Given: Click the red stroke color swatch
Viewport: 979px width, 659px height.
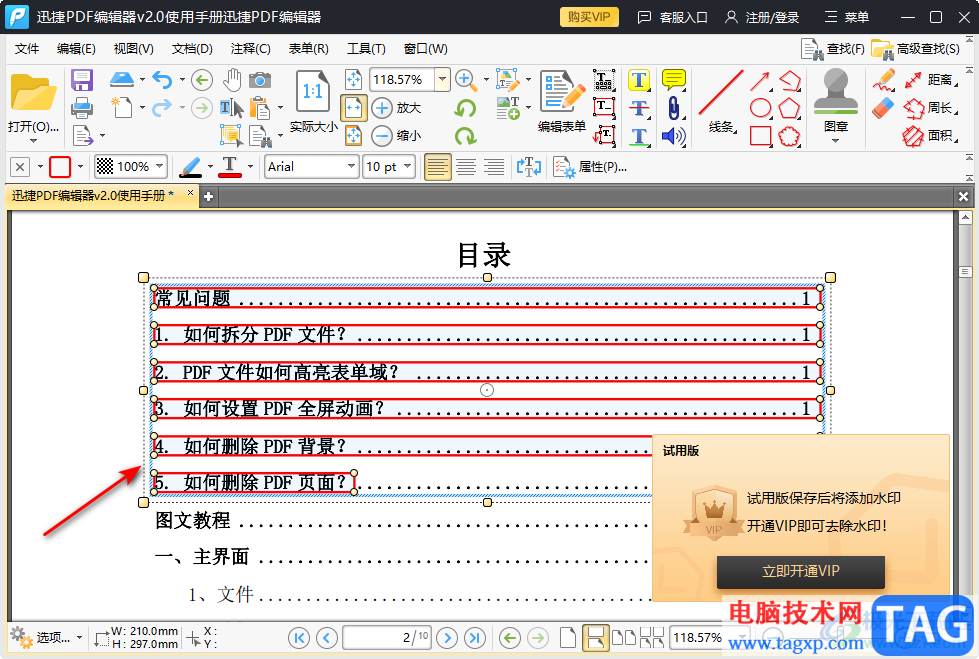Looking at the screenshot, I should tap(60, 167).
